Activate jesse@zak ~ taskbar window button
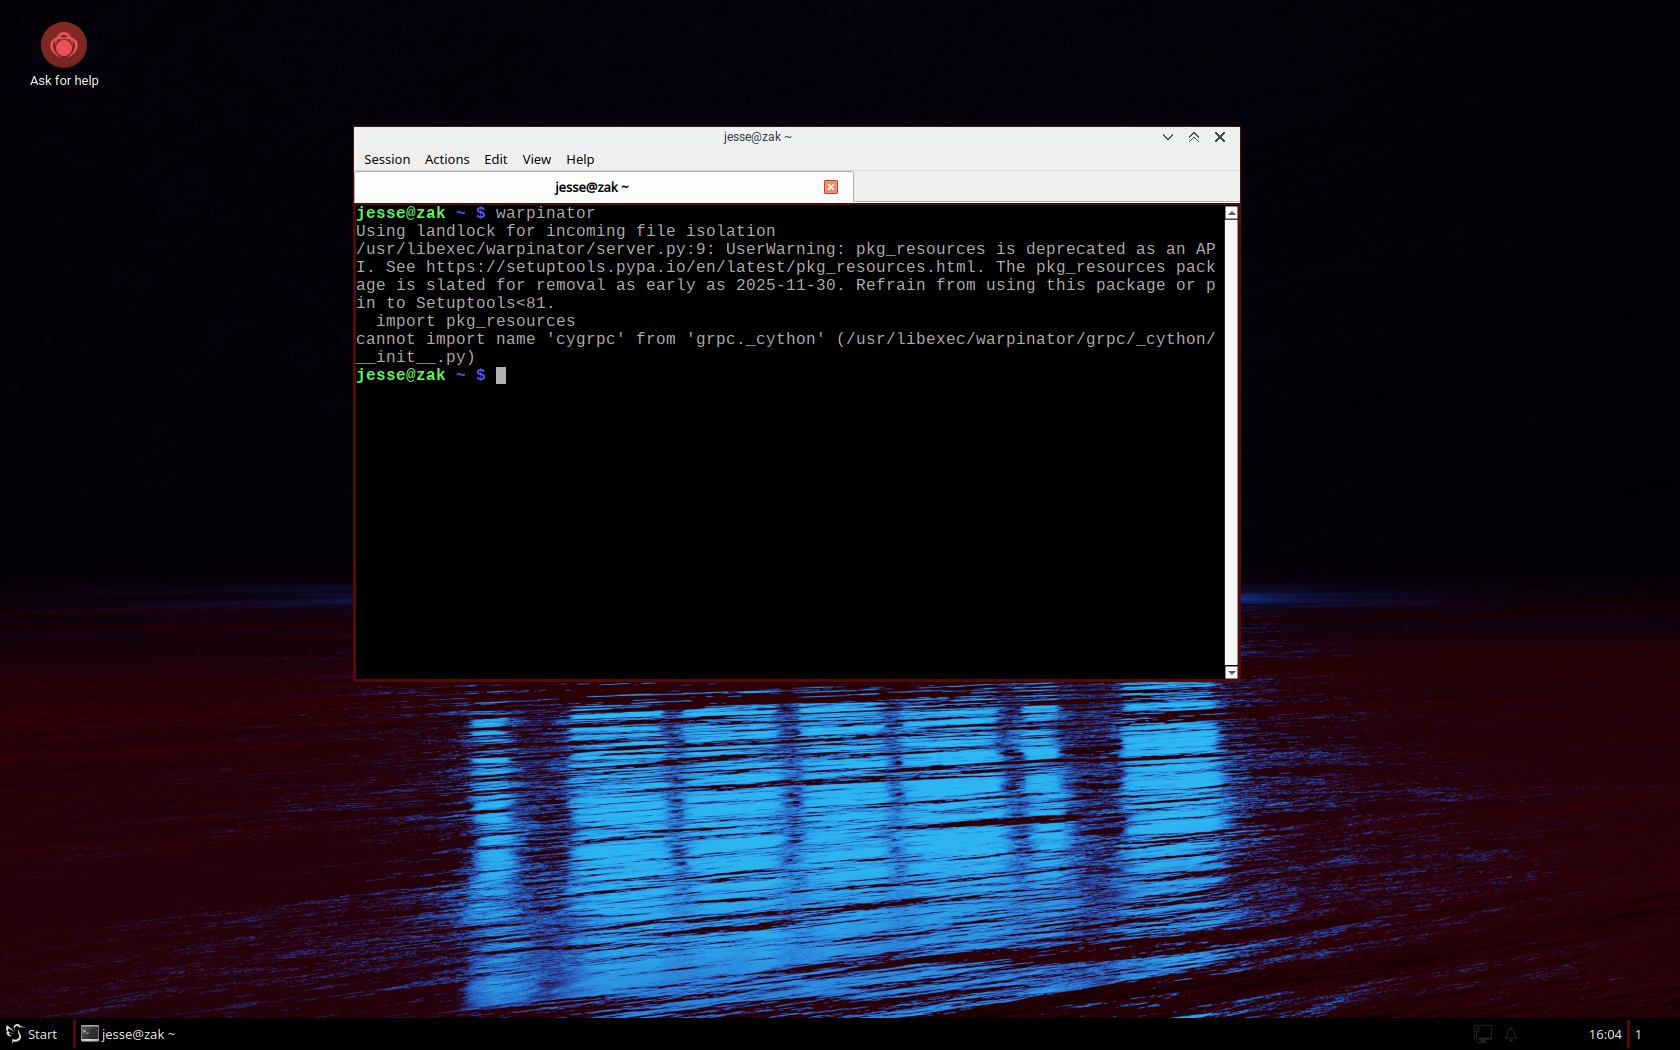 (x=128, y=1034)
